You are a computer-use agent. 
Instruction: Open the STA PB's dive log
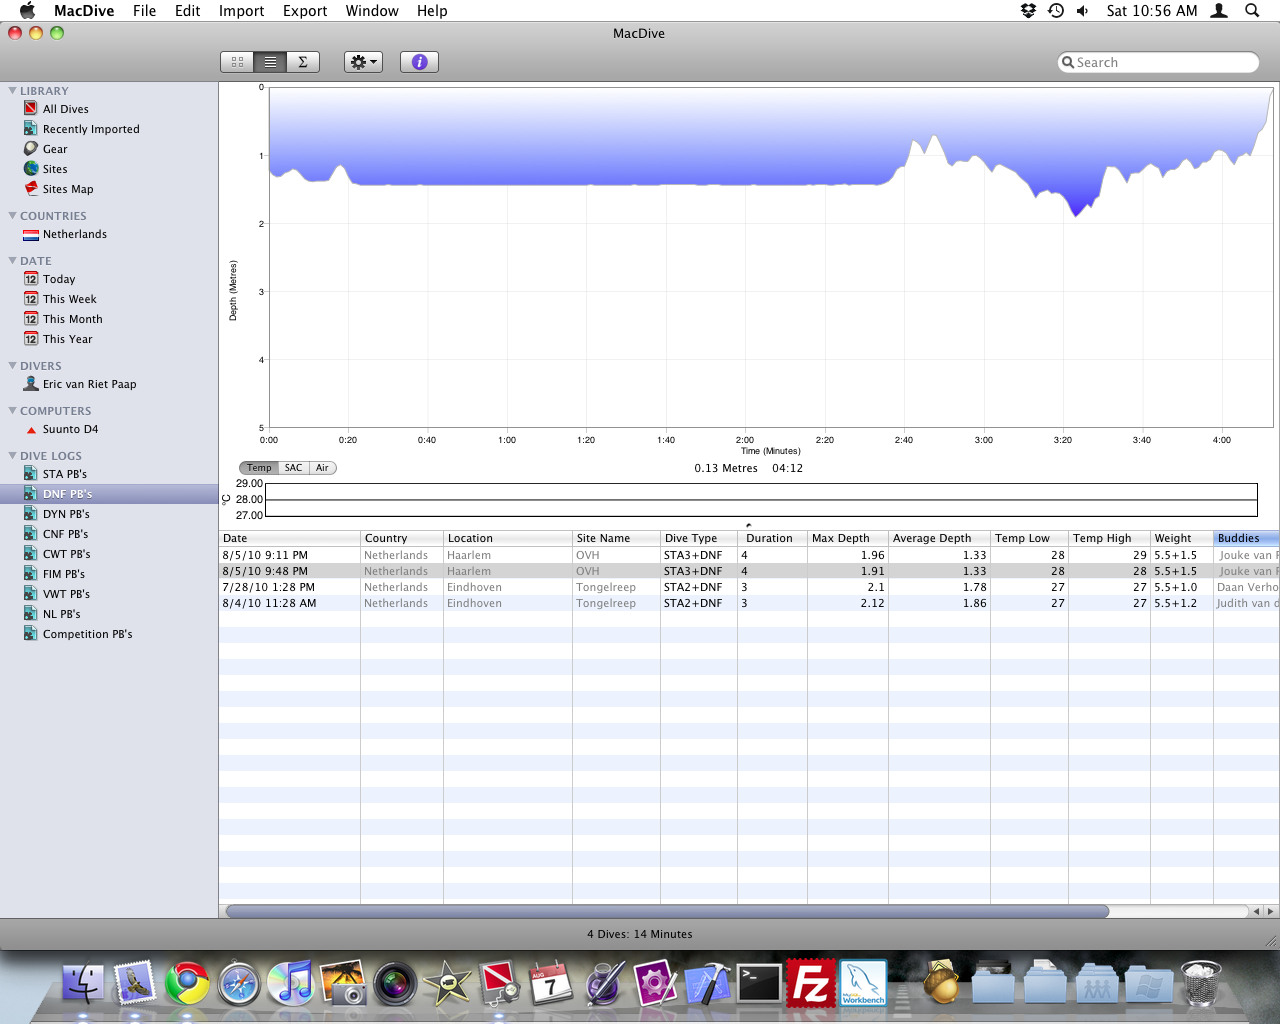coord(64,474)
